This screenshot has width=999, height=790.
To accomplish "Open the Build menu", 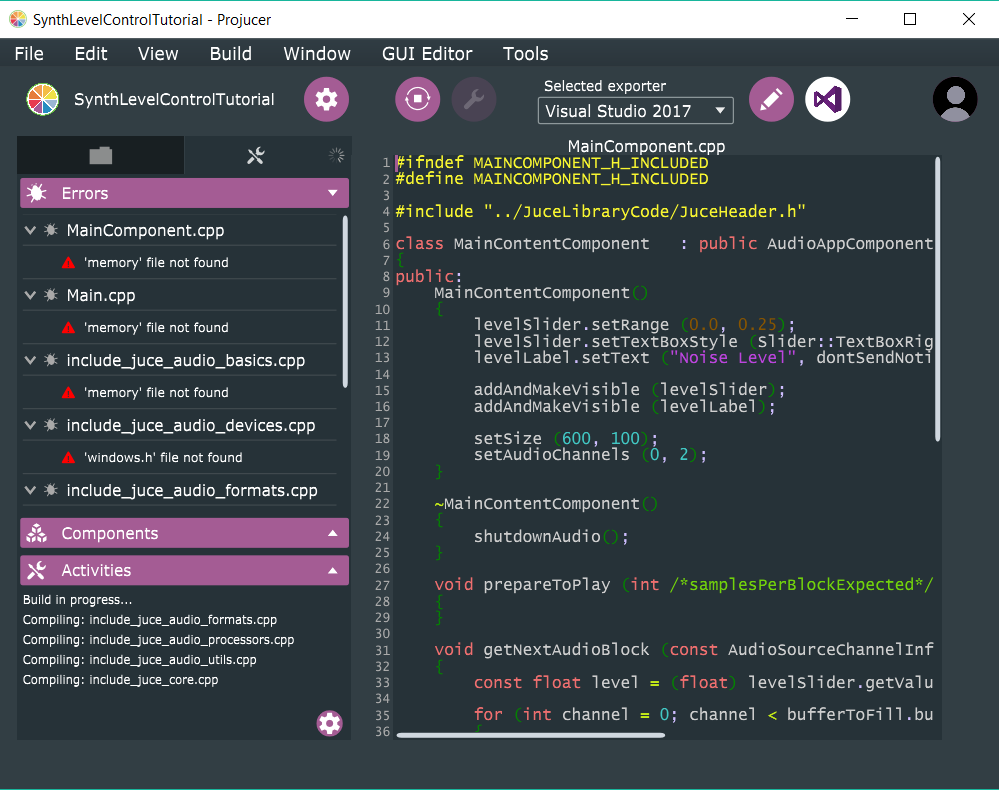I will pyautogui.click(x=231, y=54).
